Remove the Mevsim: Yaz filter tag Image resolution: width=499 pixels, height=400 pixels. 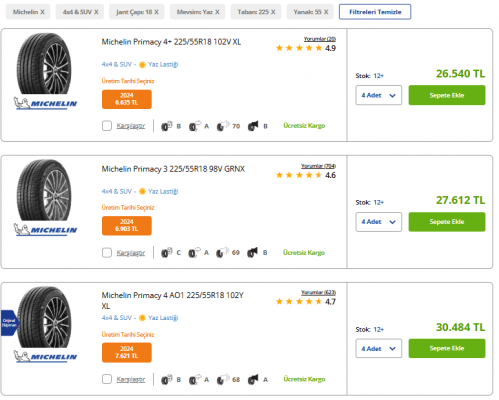pyautogui.click(x=217, y=12)
